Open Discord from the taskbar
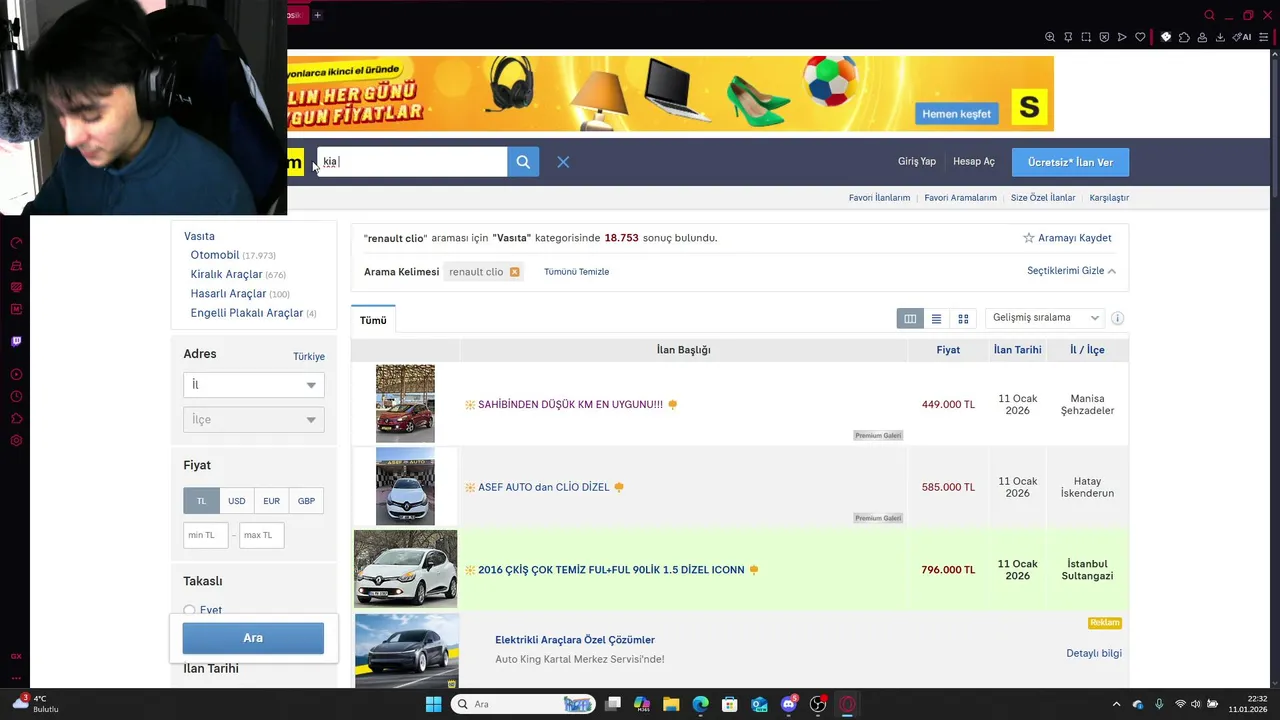Viewport: 1280px width, 720px height. [789, 704]
